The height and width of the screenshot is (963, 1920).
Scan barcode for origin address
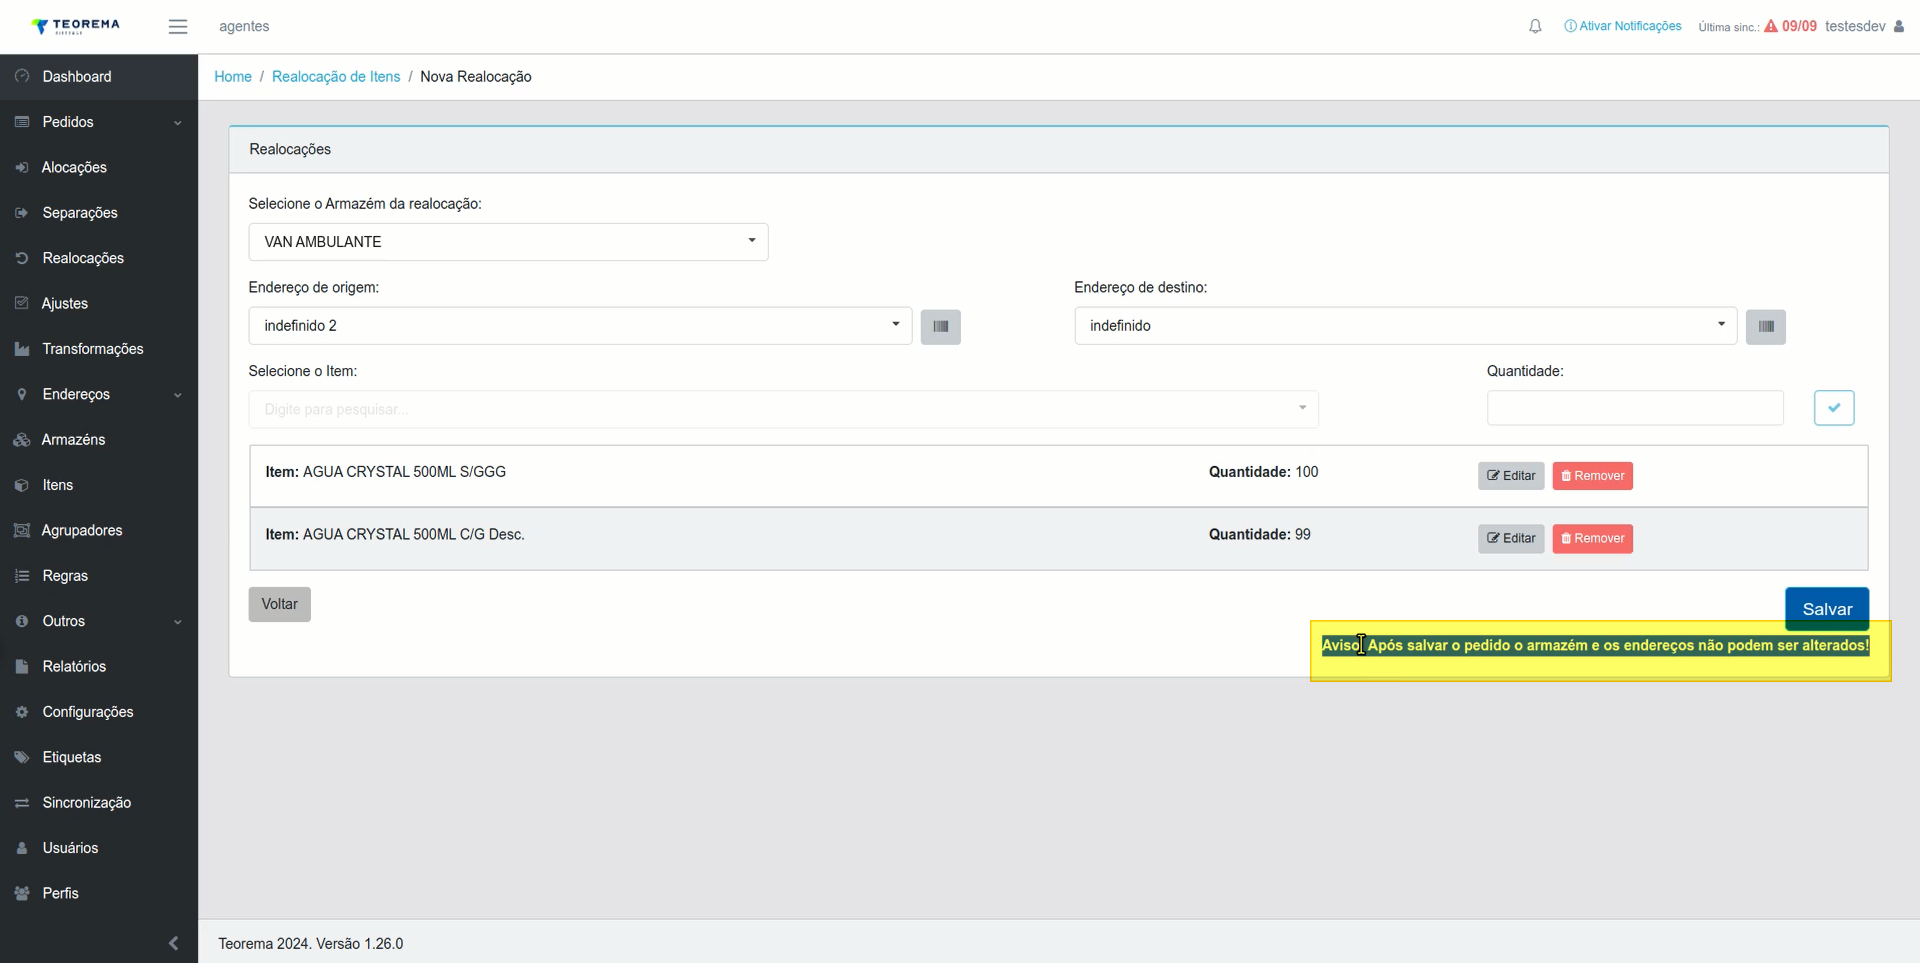click(940, 326)
